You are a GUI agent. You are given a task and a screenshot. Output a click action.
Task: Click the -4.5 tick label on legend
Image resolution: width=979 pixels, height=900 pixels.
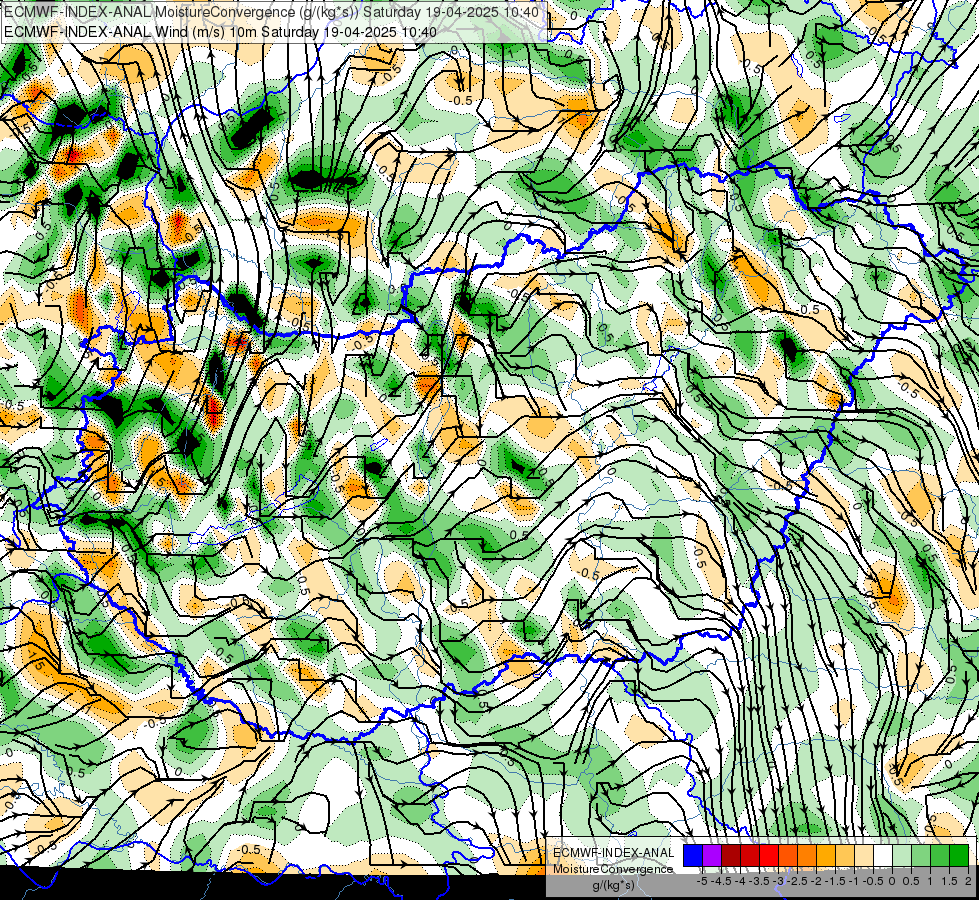click(x=721, y=881)
